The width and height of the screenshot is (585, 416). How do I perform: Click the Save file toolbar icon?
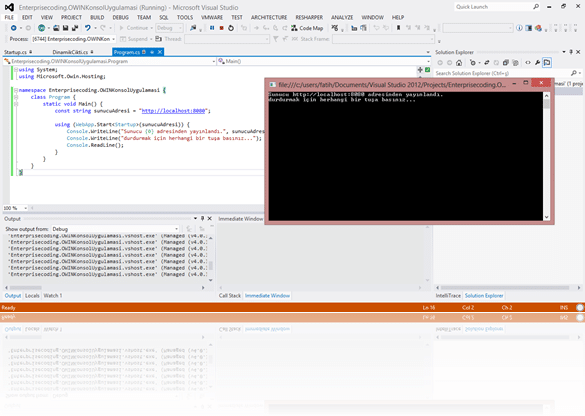(65, 28)
